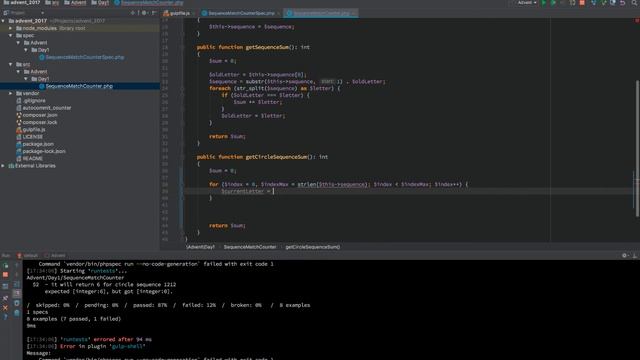This screenshot has width=640, height=360.
Task: Hide the Run tool window
Action: pyautogui.click(x=635, y=256)
